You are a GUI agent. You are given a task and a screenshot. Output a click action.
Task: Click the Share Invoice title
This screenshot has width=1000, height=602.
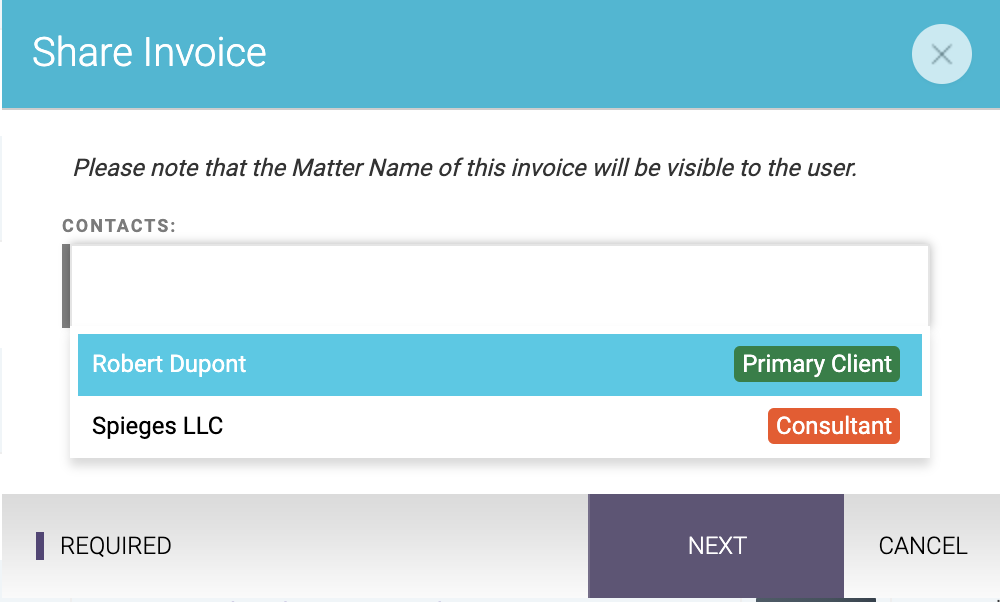[x=149, y=52]
